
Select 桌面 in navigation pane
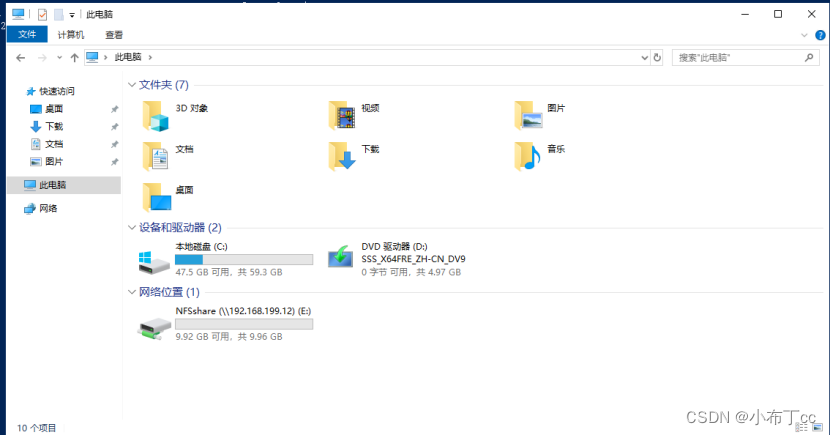54,109
